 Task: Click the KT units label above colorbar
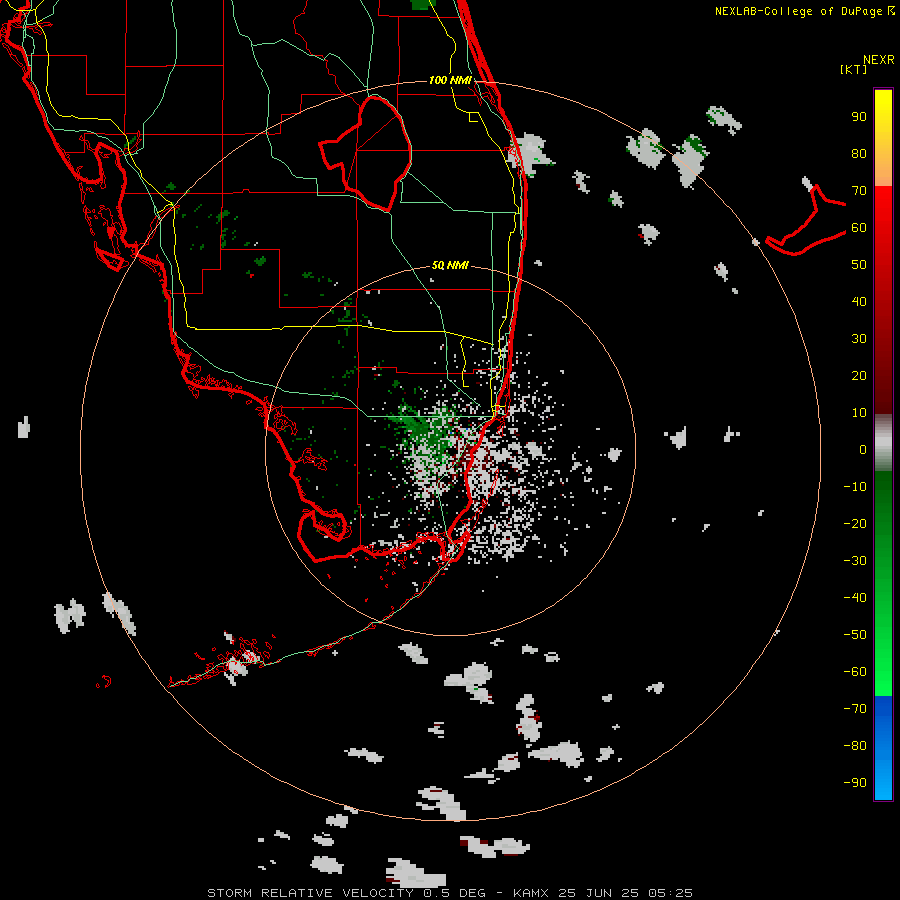click(x=853, y=69)
